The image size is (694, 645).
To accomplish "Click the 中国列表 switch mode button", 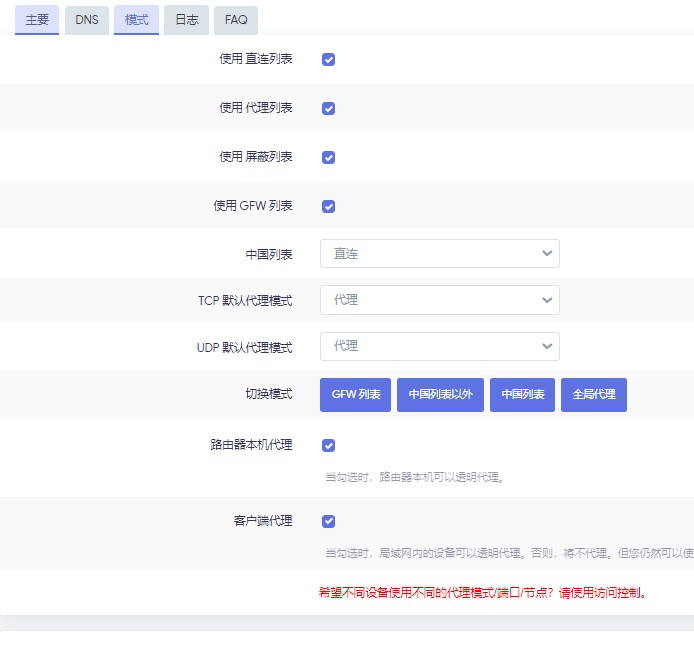I will [x=522, y=395].
